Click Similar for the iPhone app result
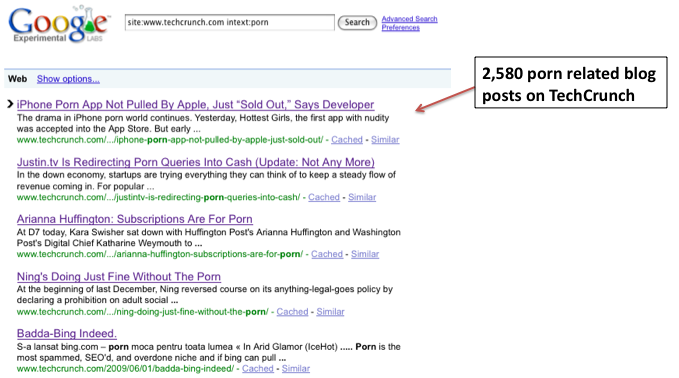The height and width of the screenshot is (378, 679). [x=385, y=139]
